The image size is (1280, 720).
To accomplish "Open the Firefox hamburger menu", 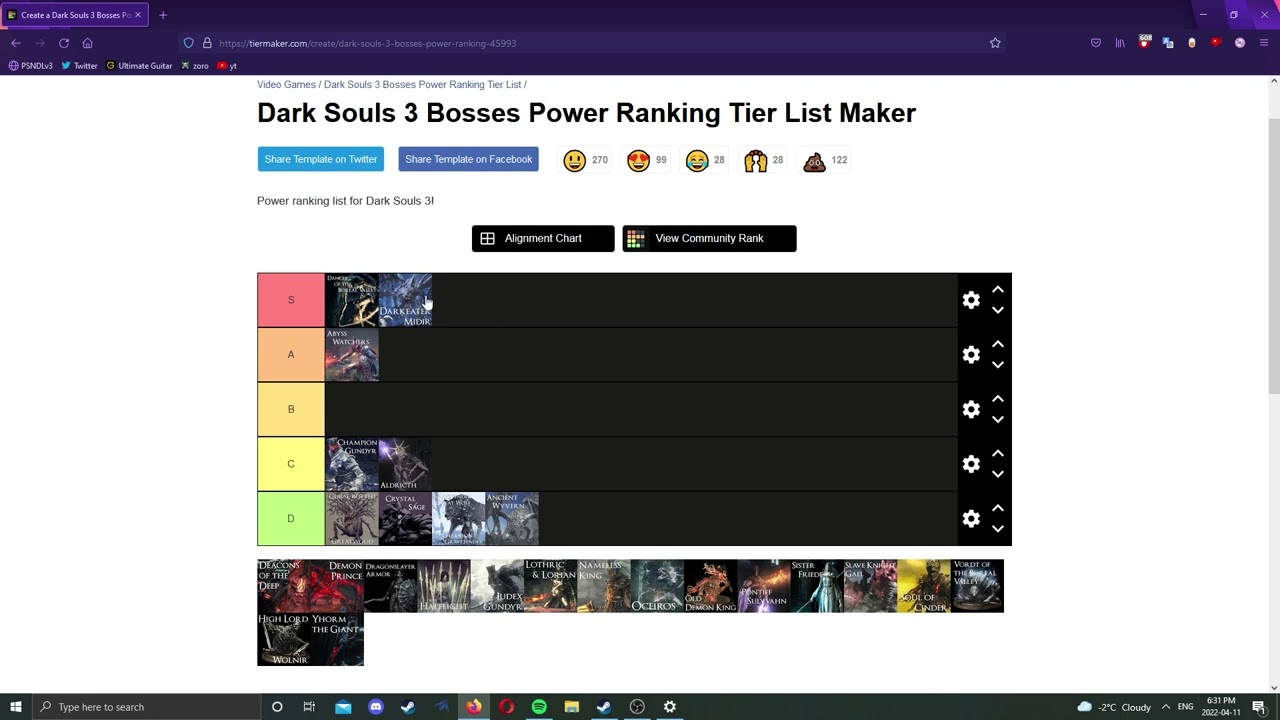I will coord(1264,43).
